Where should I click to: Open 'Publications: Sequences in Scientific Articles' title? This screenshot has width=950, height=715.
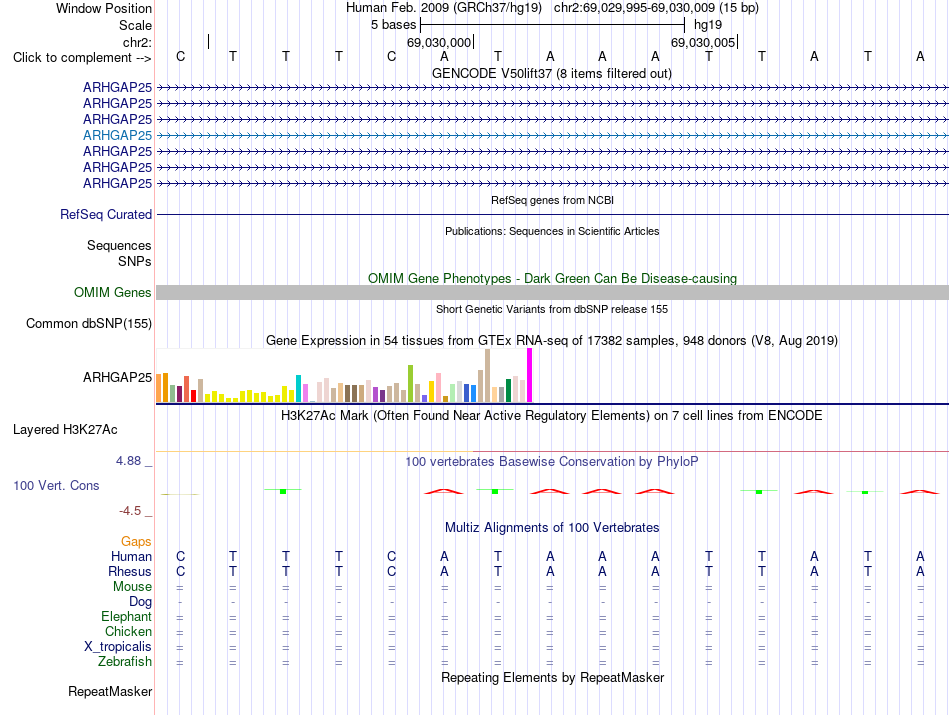(x=552, y=231)
